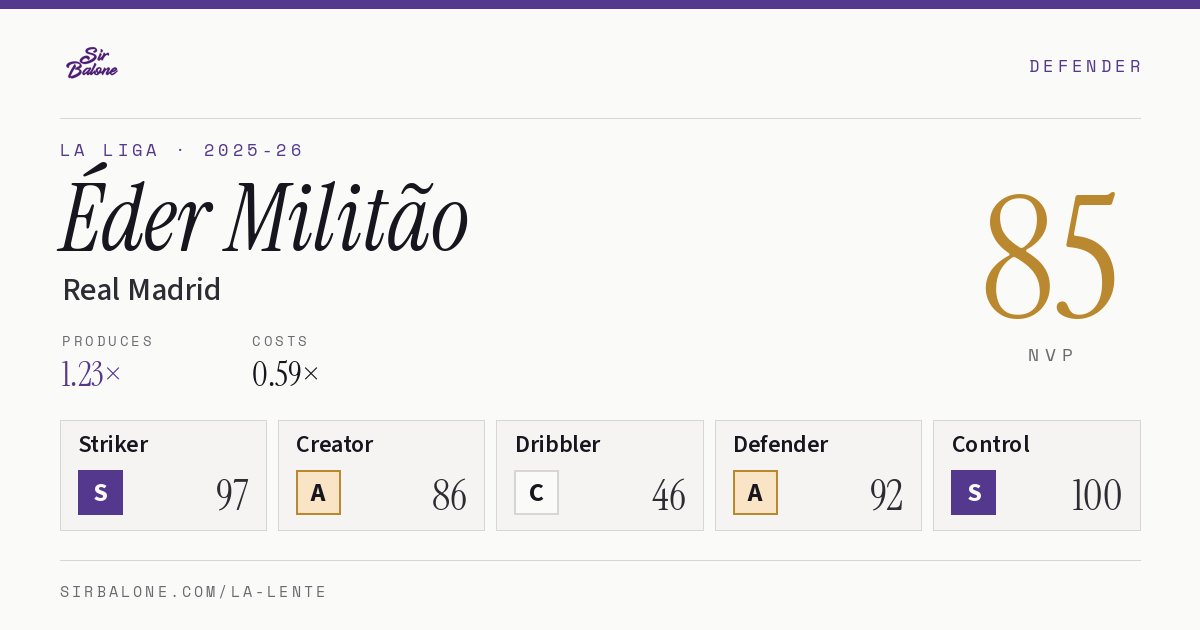
Task: Click the 85 NVP rating
Action: (1050, 255)
